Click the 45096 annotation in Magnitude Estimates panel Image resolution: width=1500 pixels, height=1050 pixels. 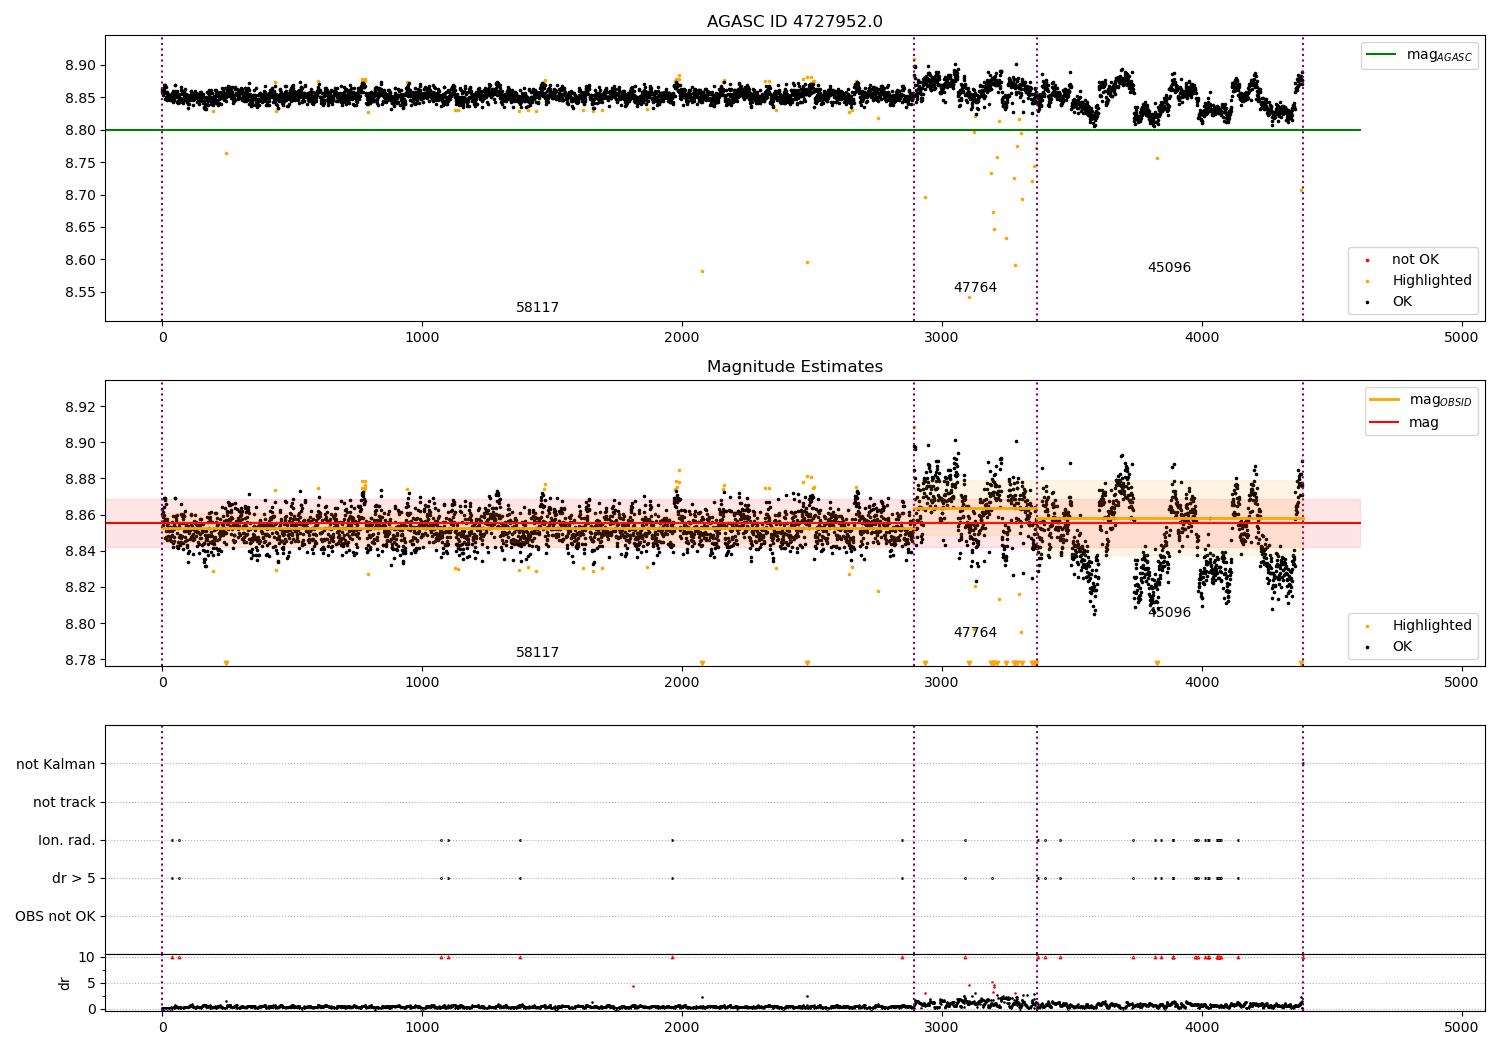1169,613
